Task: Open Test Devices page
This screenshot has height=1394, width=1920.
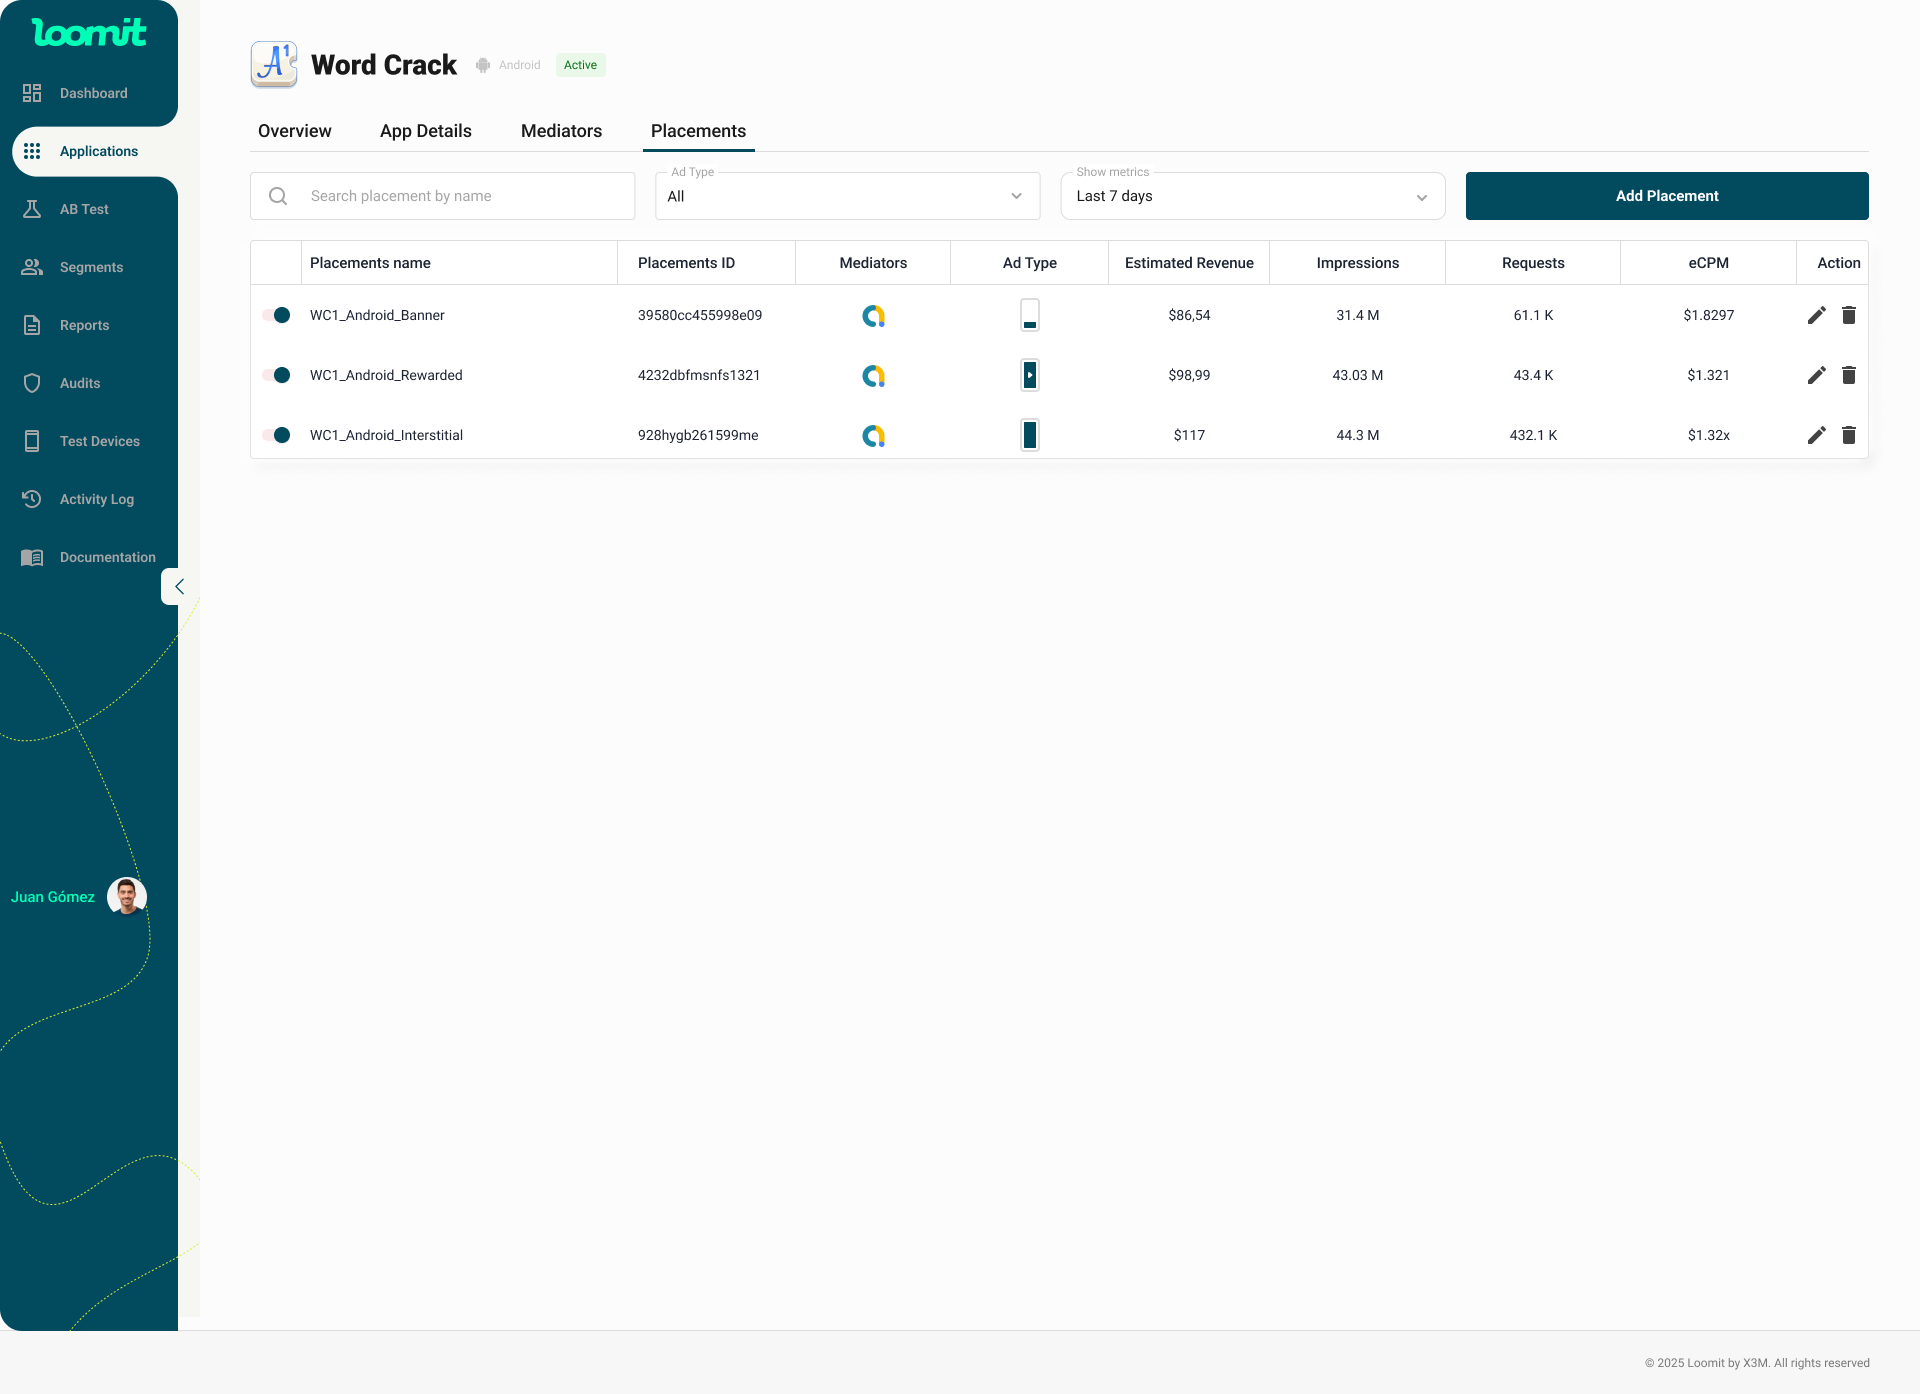Action: (x=100, y=441)
